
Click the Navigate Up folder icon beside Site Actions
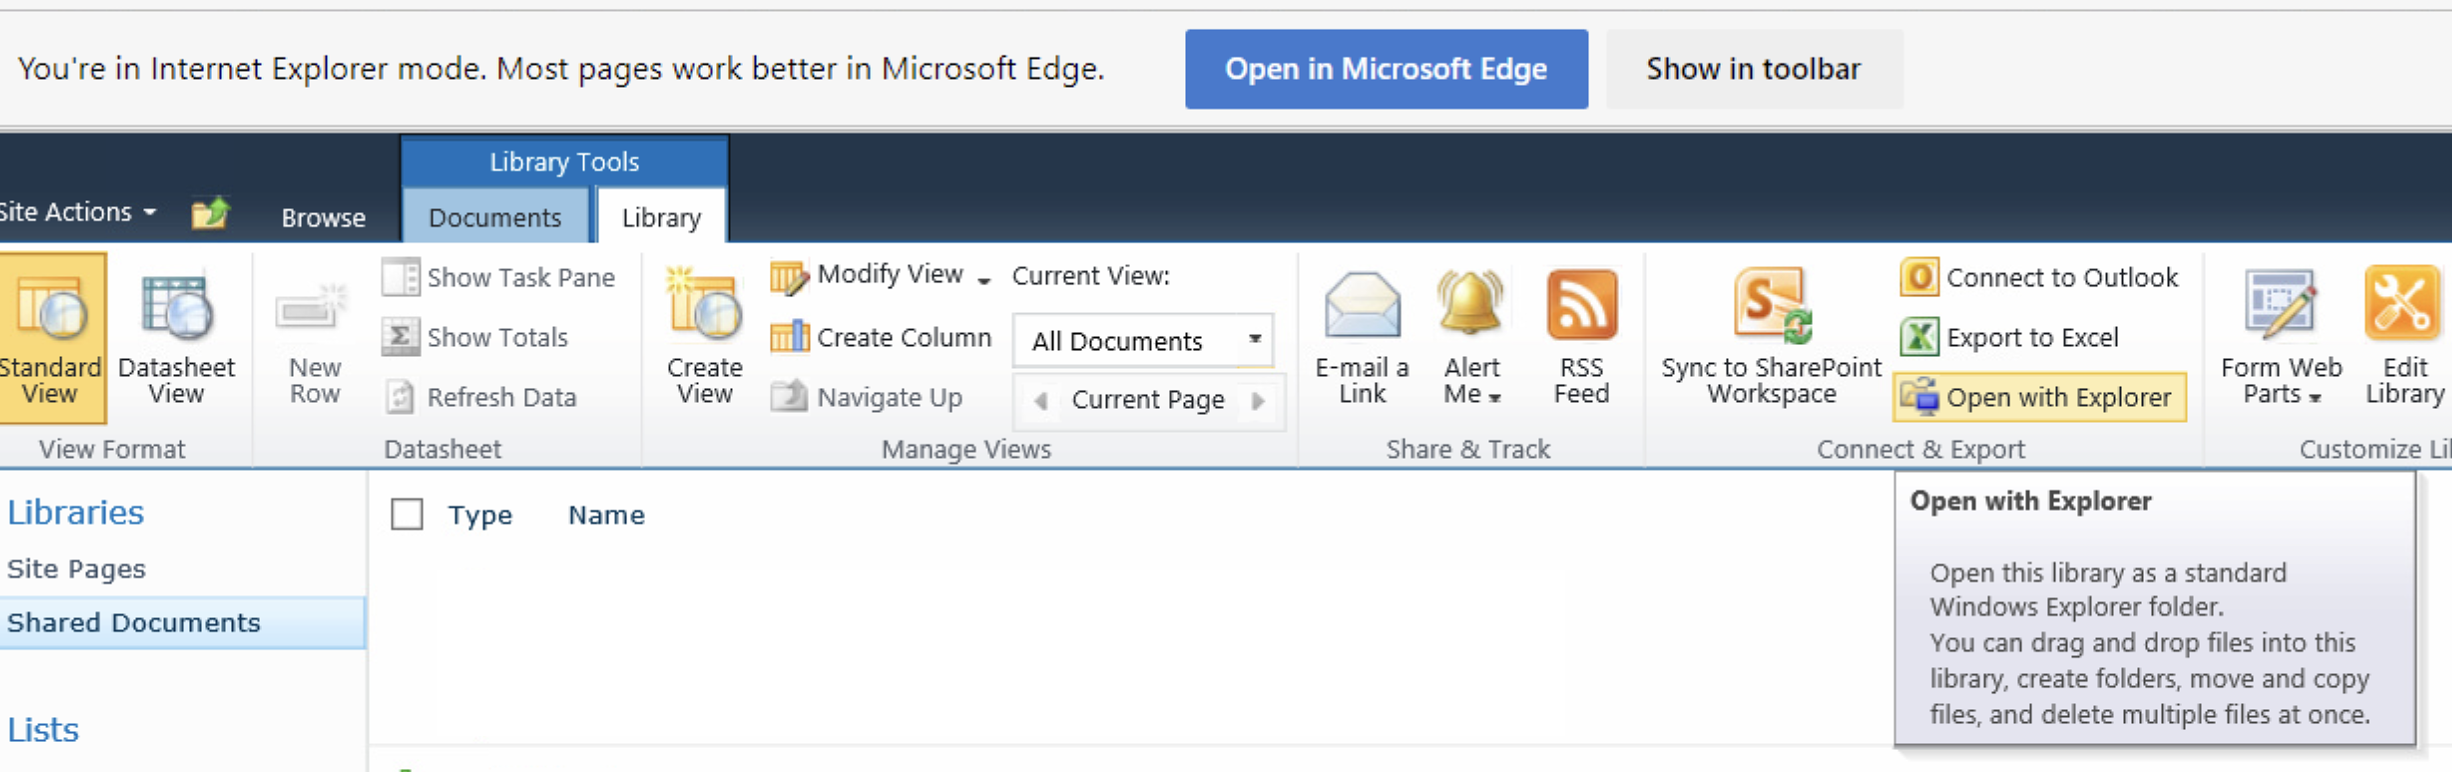tap(210, 213)
